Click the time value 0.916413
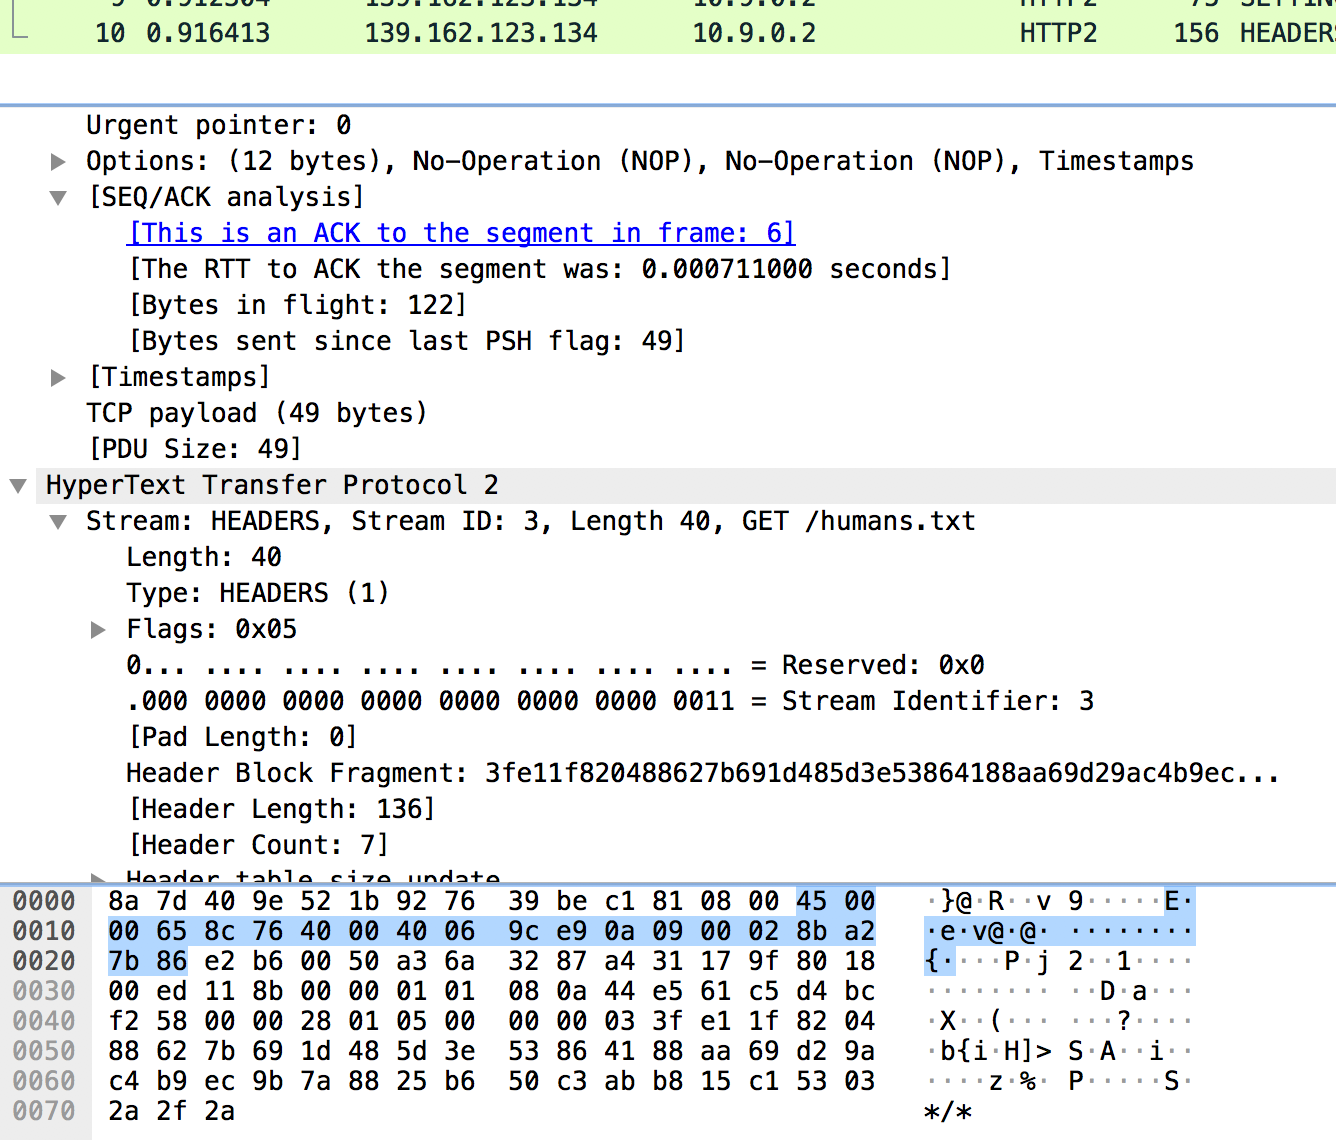1336x1140 pixels. tap(208, 33)
